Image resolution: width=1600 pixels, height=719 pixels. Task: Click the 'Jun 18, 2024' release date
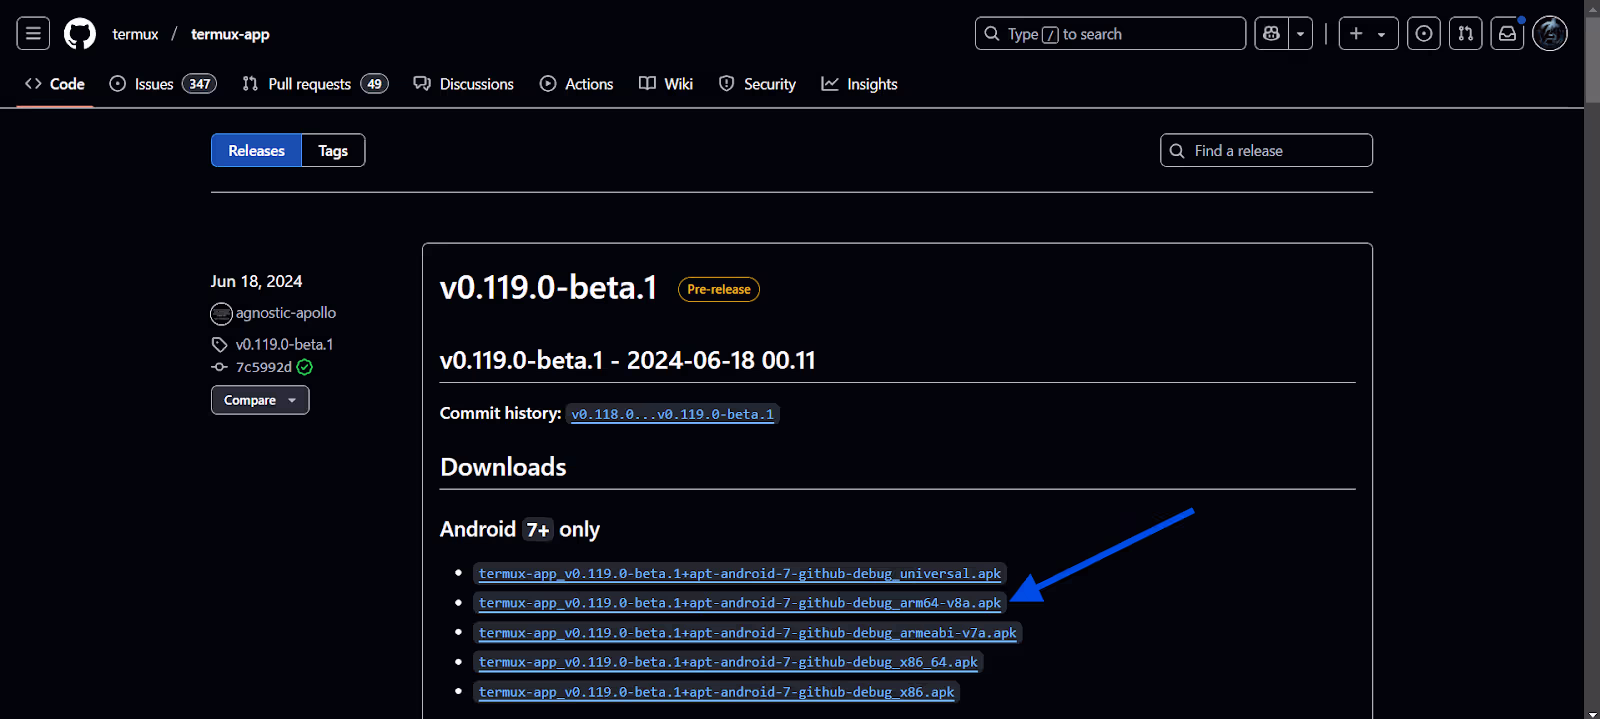tap(256, 281)
